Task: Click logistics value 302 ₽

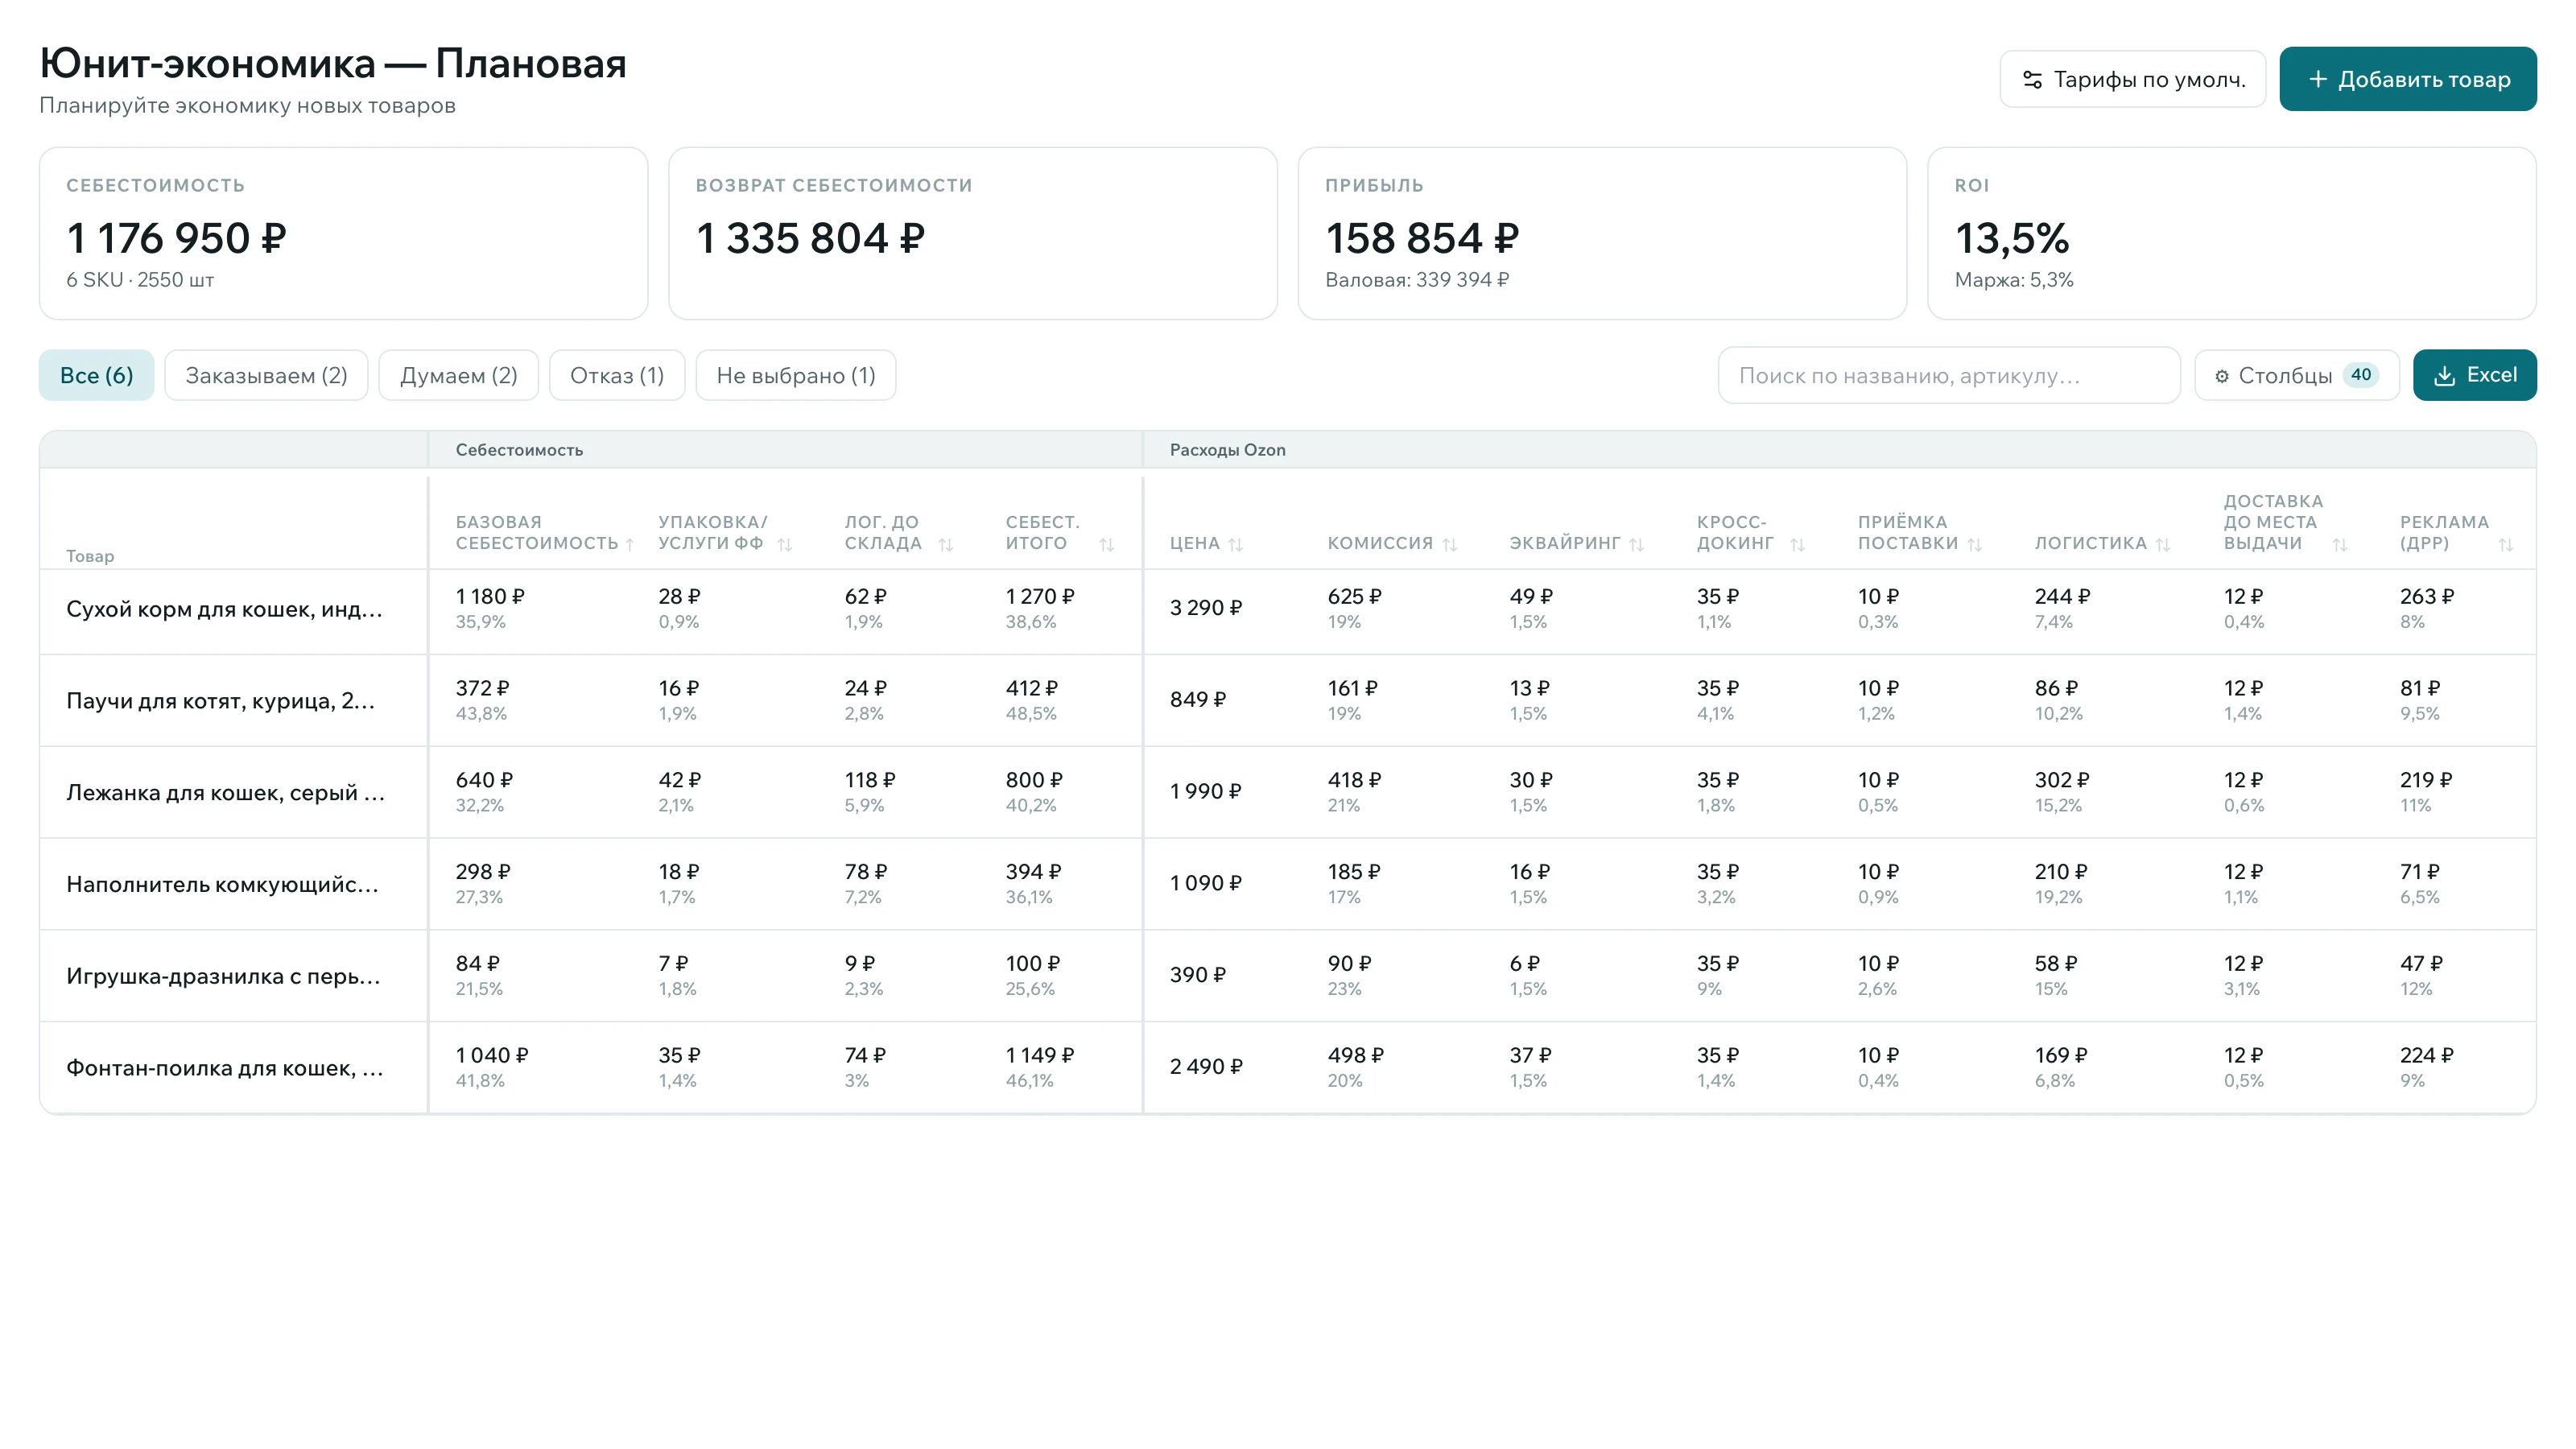Action: (x=2062, y=780)
